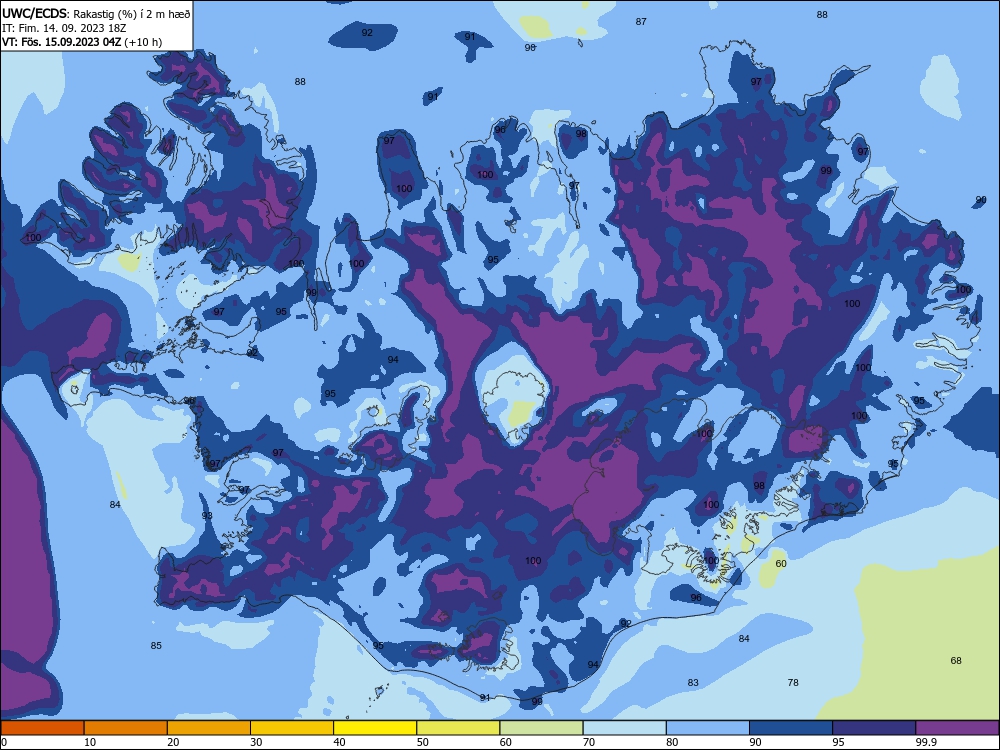Pick the purple legend swatch above 99.9
This screenshot has height=750, width=1000.
957,728
